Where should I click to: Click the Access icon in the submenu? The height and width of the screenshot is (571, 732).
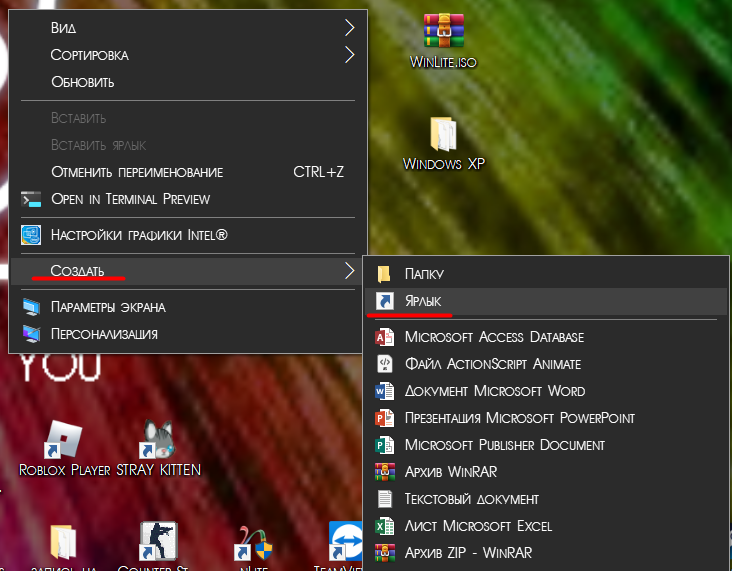pos(385,337)
